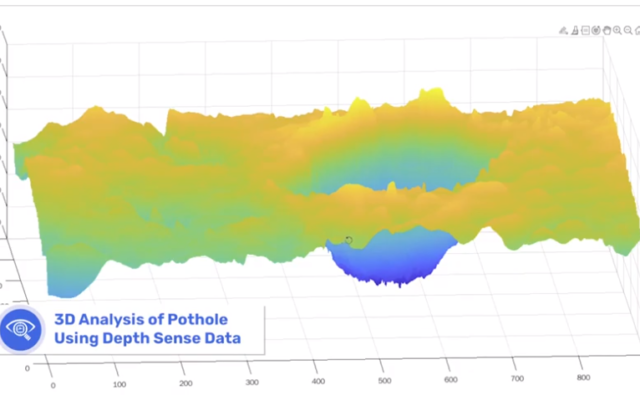This screenshot has height=395, width=640.
Task: Enable the Data Tips tool
Action: click(x=585, y=30)
